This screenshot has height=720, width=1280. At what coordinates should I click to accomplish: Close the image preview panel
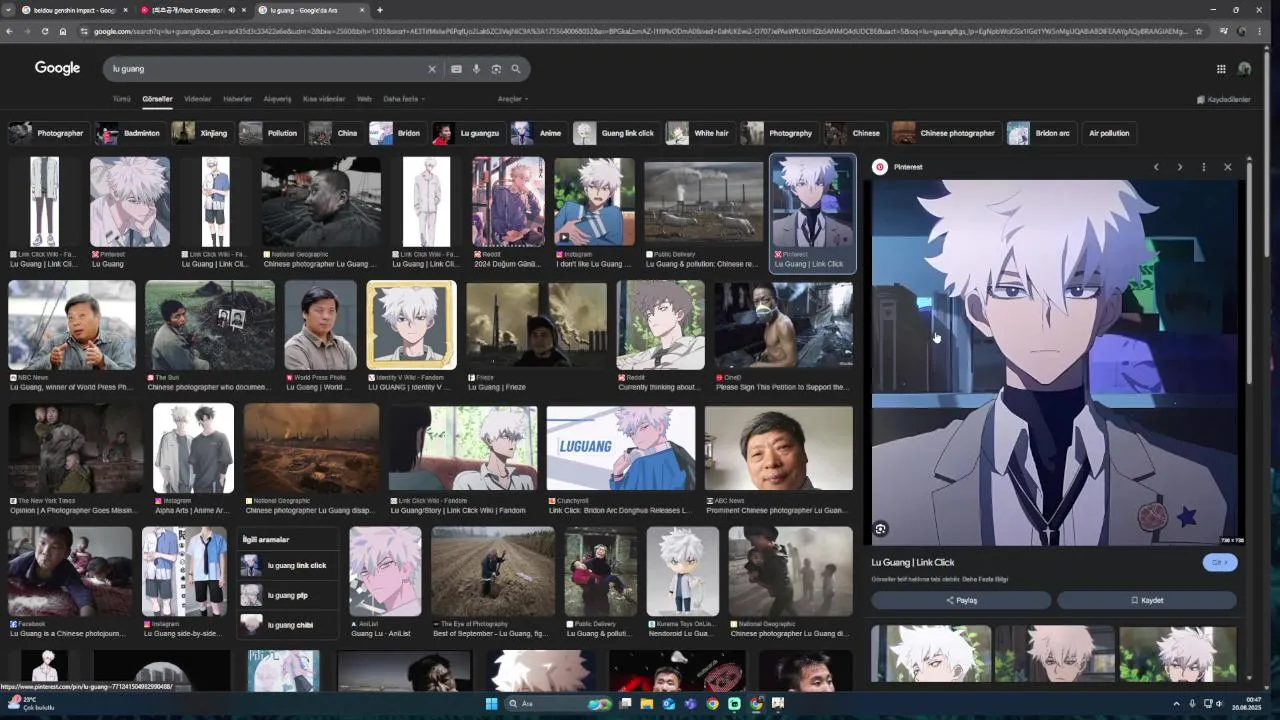[x=1228, y=167]
